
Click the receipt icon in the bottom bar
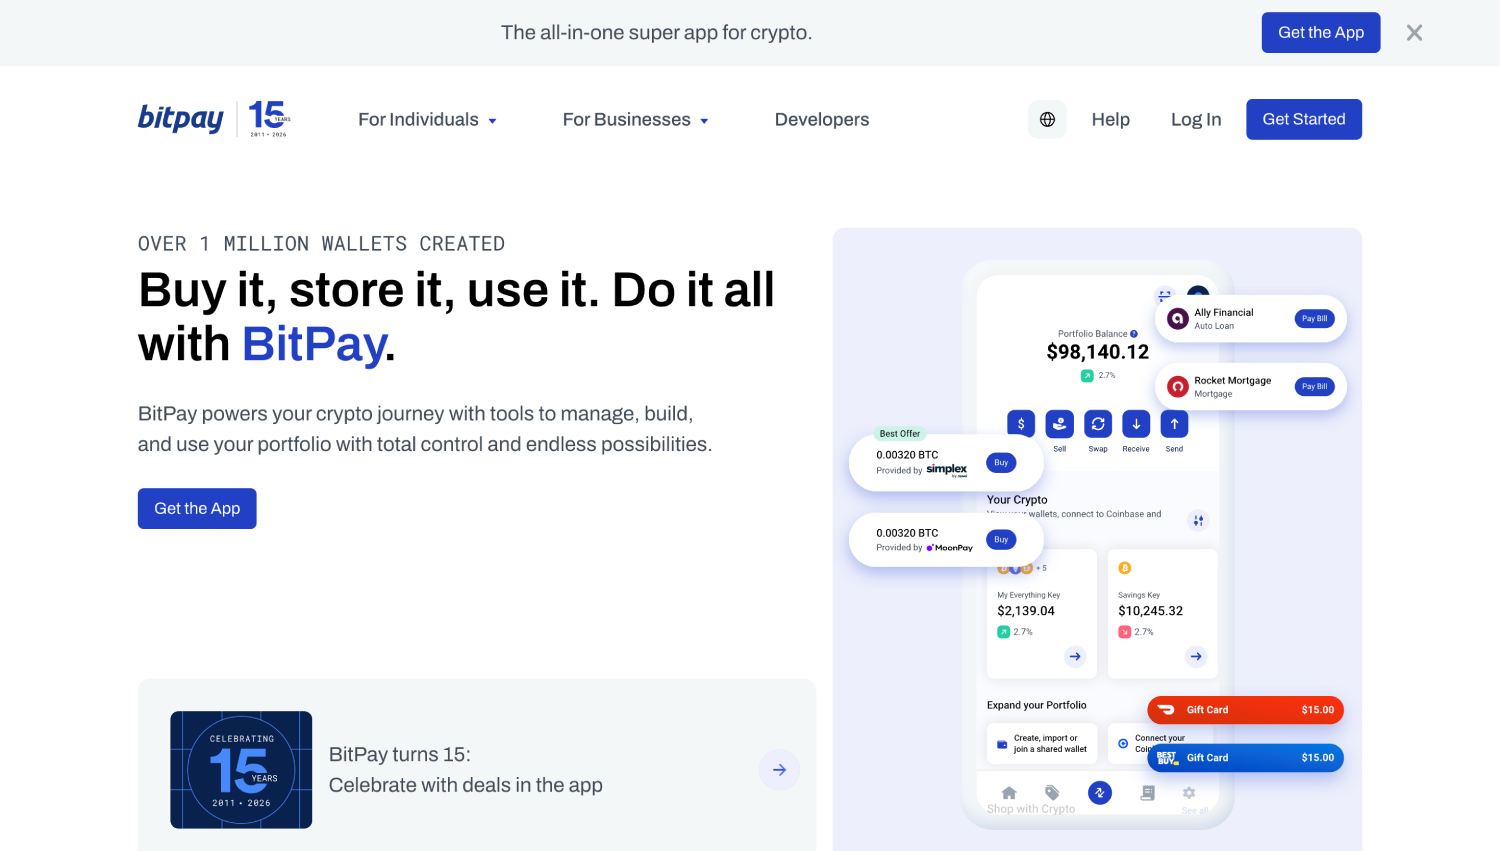tap(1148, 793)
